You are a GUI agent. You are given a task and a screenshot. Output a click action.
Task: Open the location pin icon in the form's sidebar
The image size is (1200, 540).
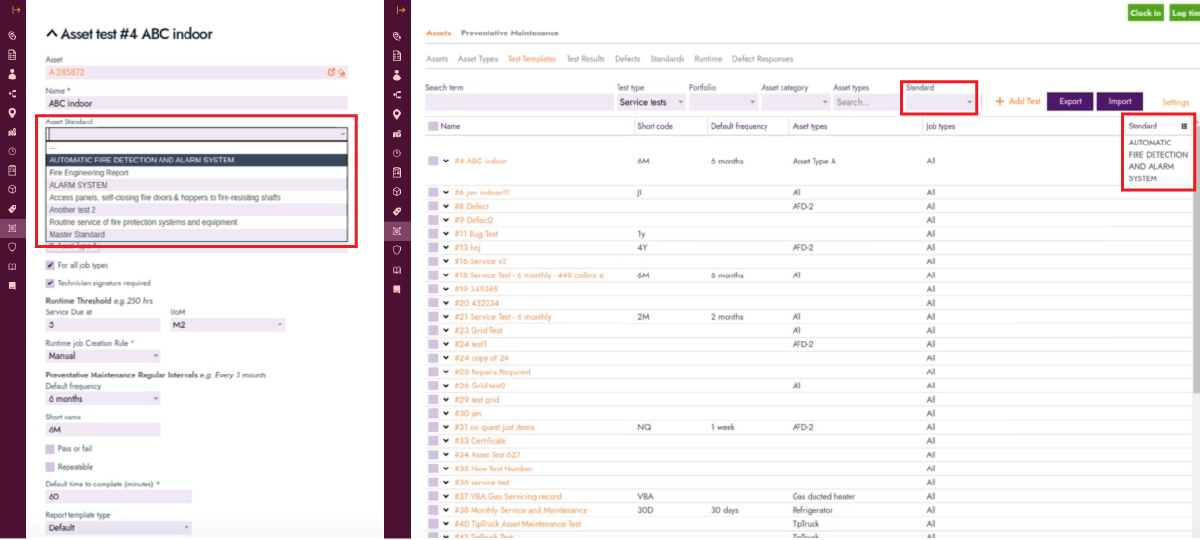tap(13, 113)
